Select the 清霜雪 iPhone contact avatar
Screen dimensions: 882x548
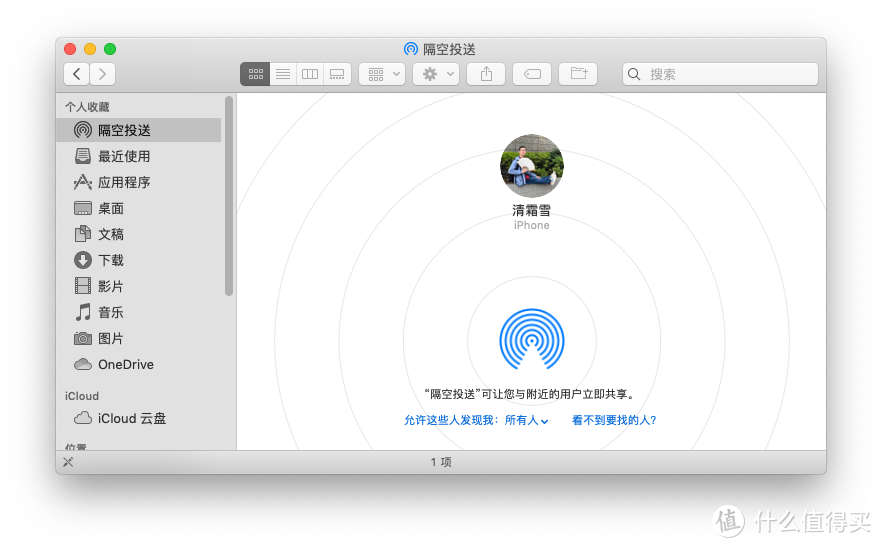(x=532, y=166)
